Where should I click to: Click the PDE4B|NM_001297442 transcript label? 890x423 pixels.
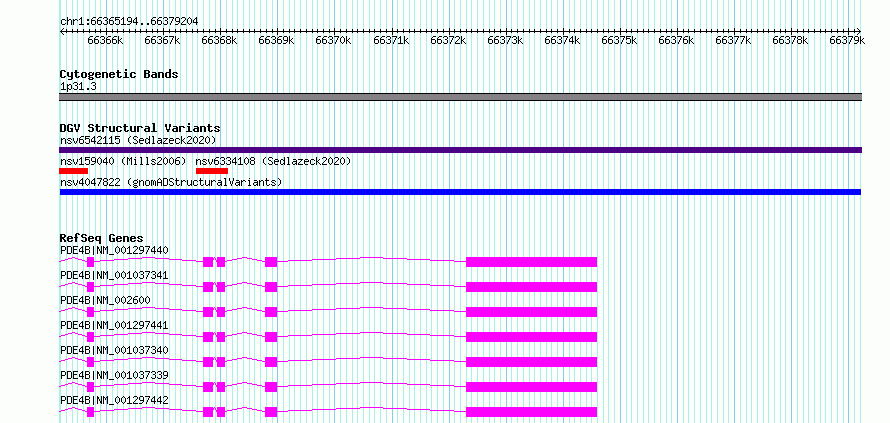click(x=114, y=401)
